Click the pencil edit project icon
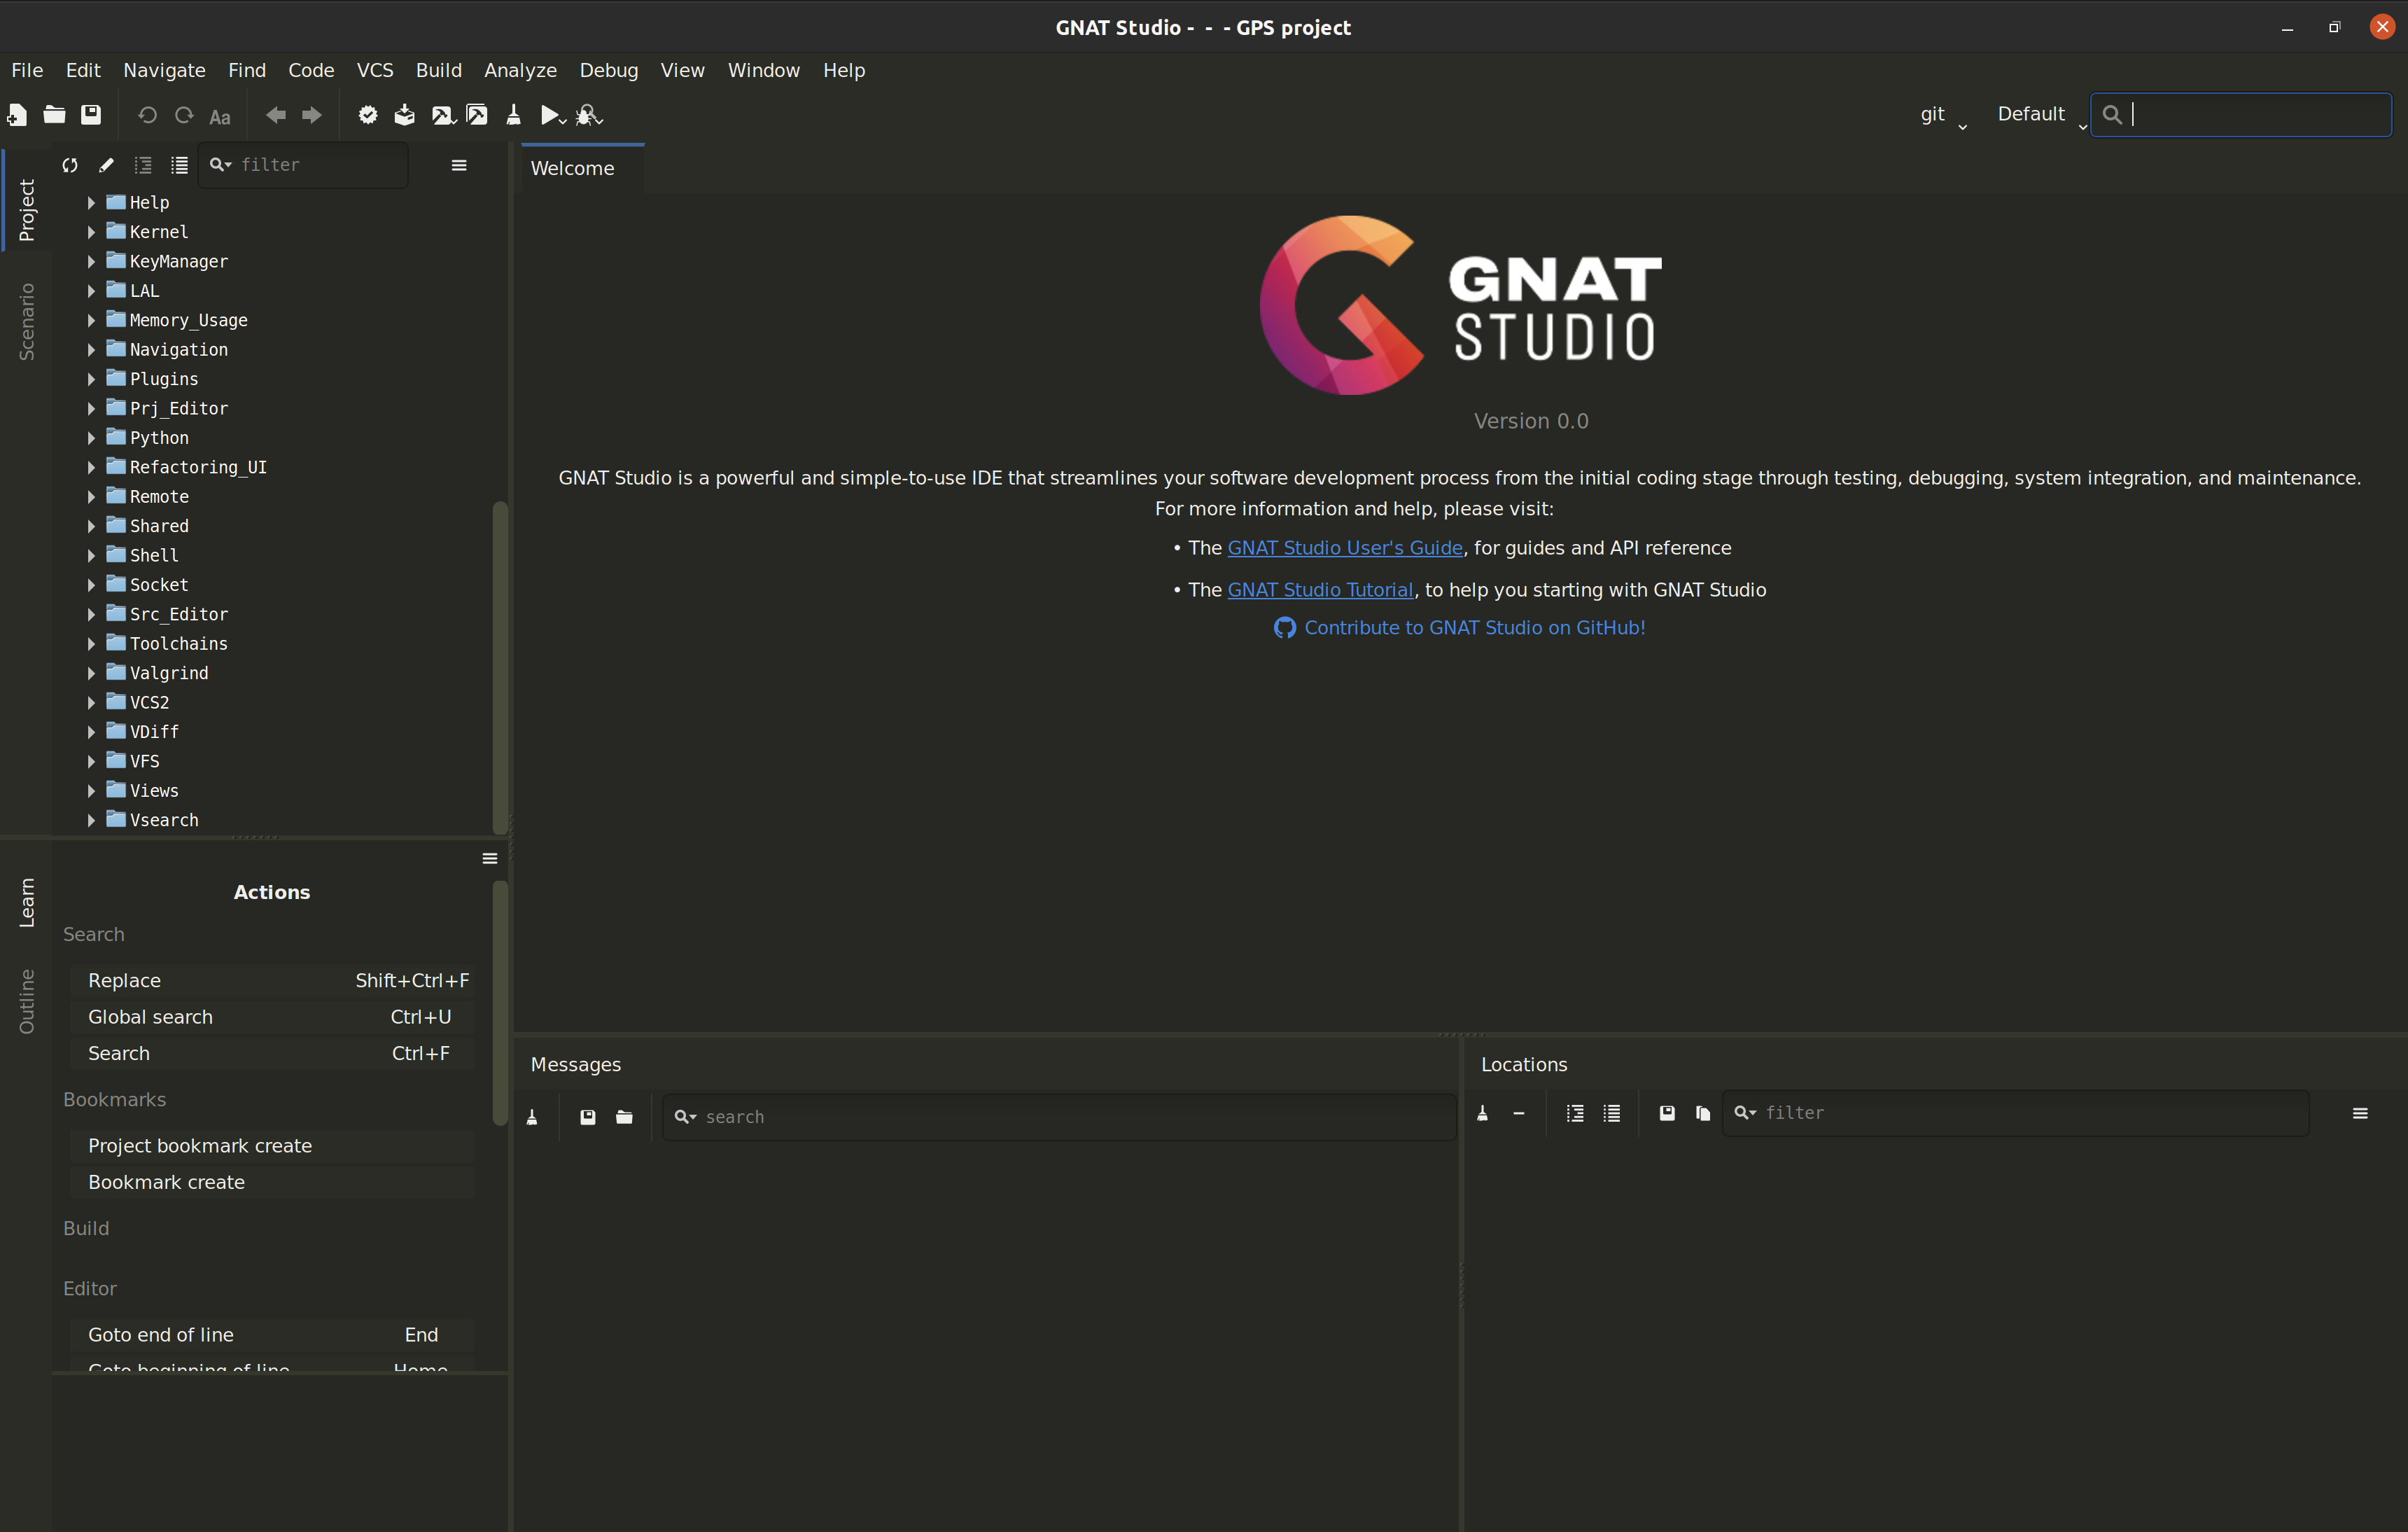The height and width of the screenshot is (1532, 2408). 106,165
